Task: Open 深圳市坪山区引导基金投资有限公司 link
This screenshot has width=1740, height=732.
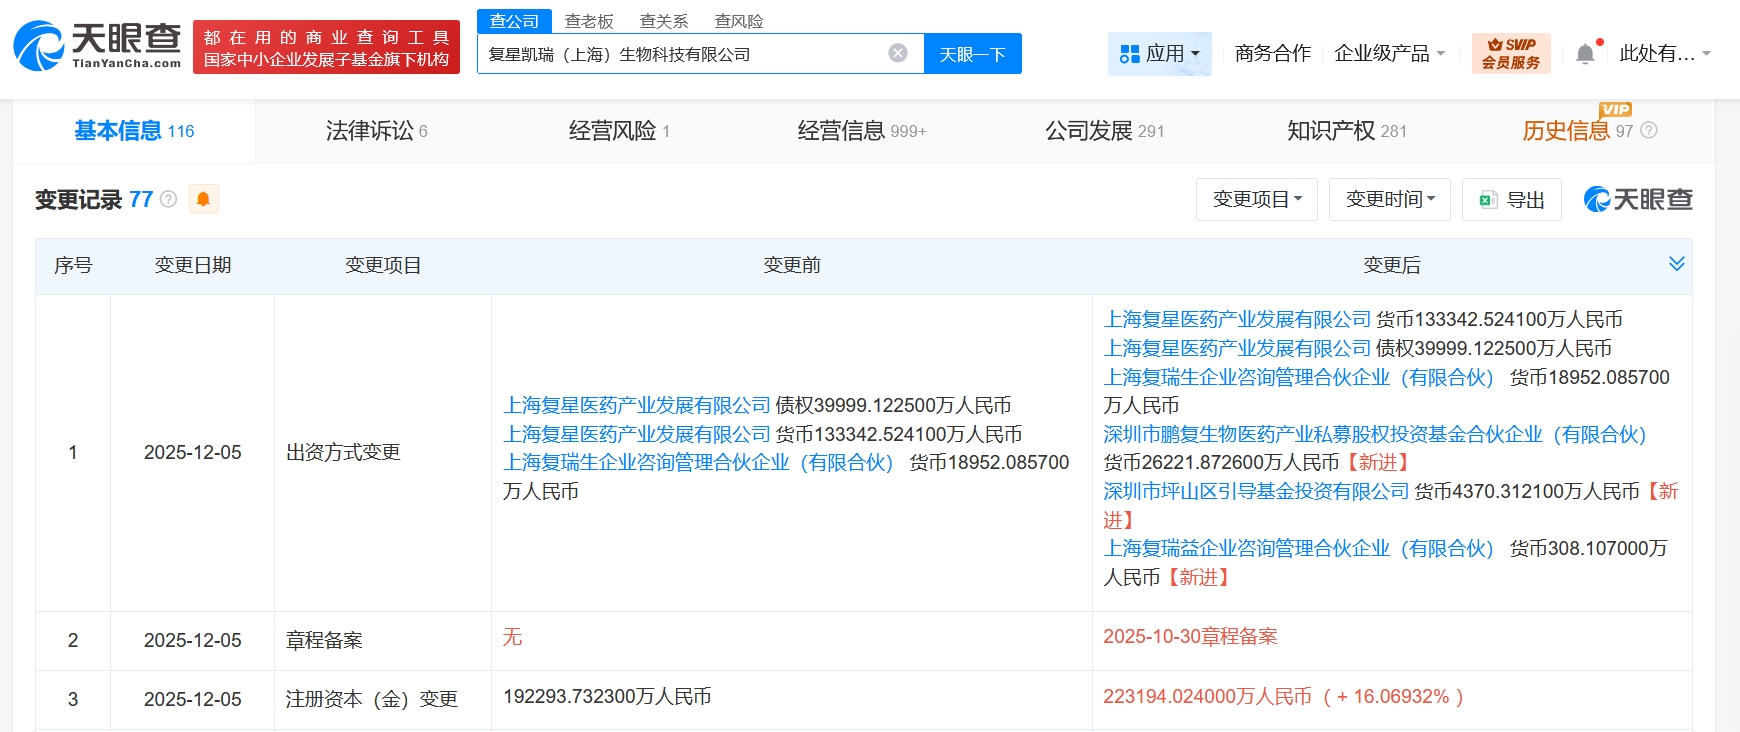Action: (x=1255, y=491)
